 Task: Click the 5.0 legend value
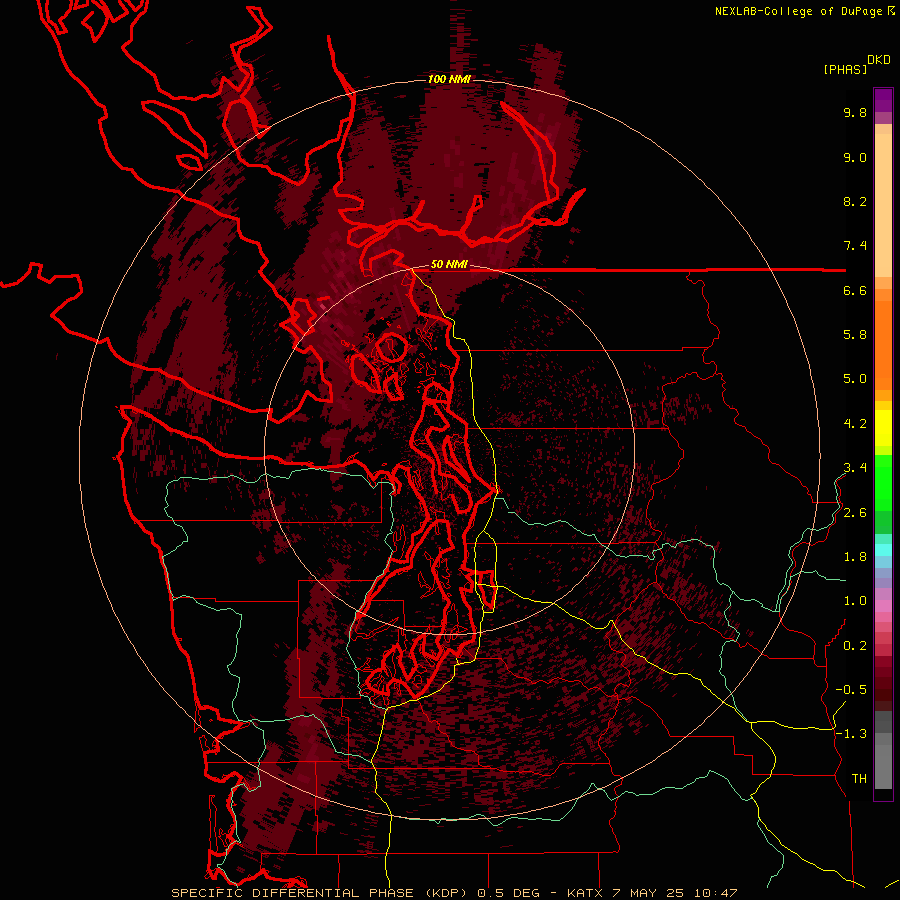(x=855, y=379)
